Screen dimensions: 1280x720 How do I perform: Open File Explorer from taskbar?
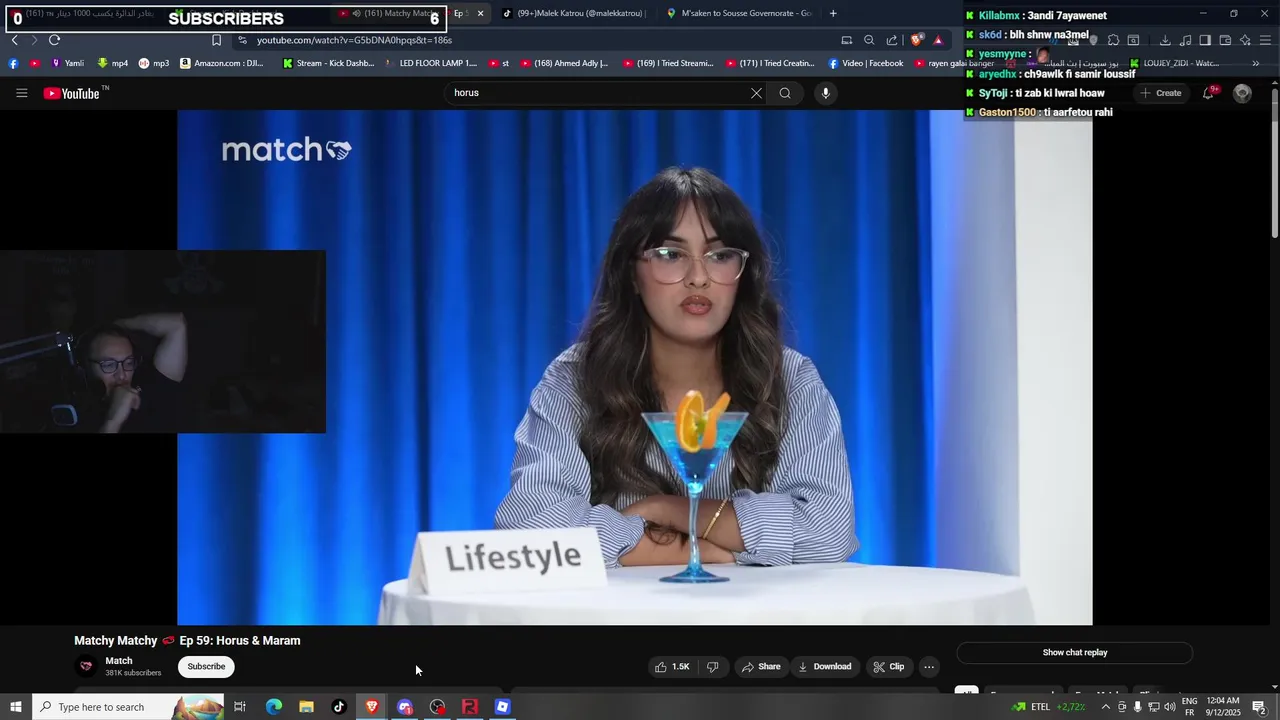coord(306,707)
